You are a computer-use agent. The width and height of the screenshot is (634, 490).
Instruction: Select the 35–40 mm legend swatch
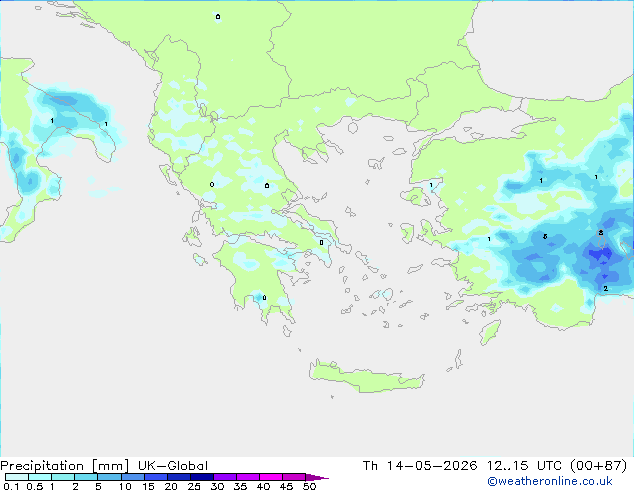point(247,477)
